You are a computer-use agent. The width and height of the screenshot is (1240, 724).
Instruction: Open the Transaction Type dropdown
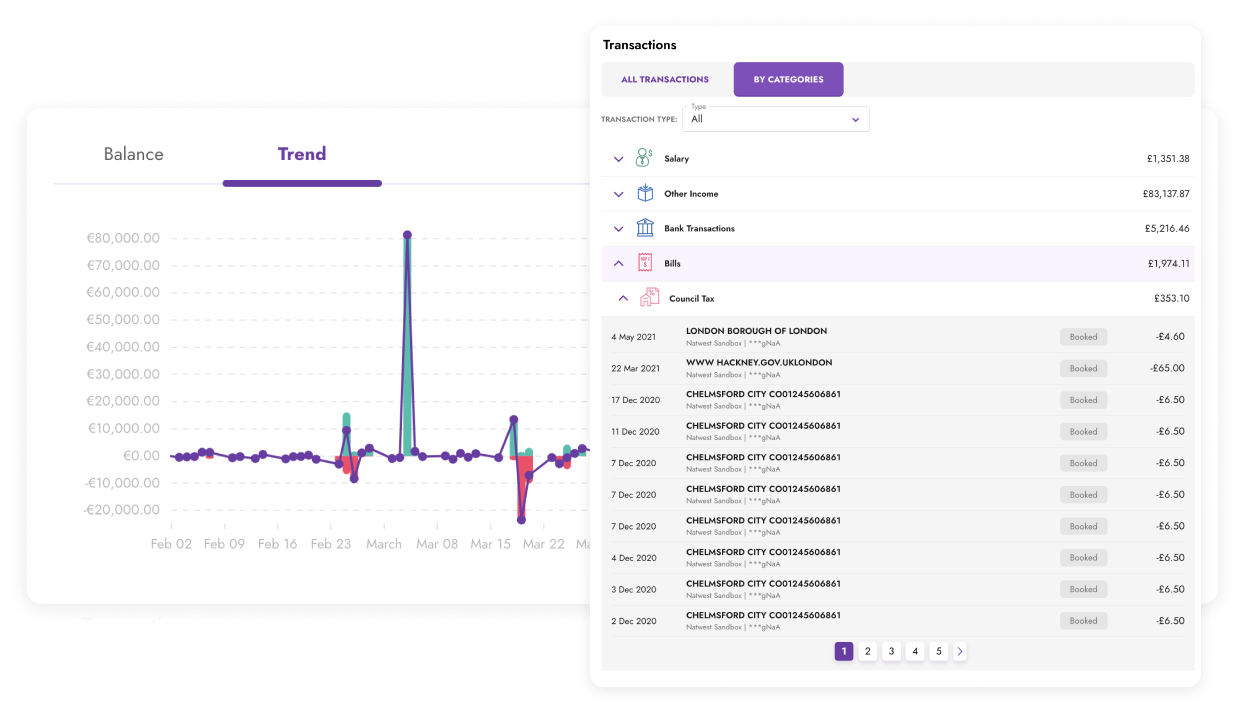(775, 119)
